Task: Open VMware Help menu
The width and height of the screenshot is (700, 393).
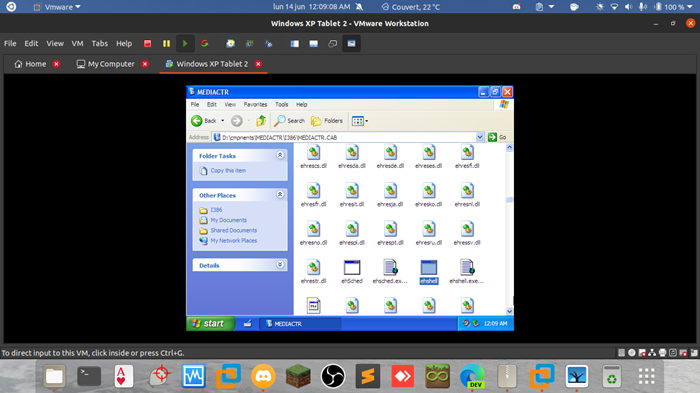Action: click(x=124, y=43)
